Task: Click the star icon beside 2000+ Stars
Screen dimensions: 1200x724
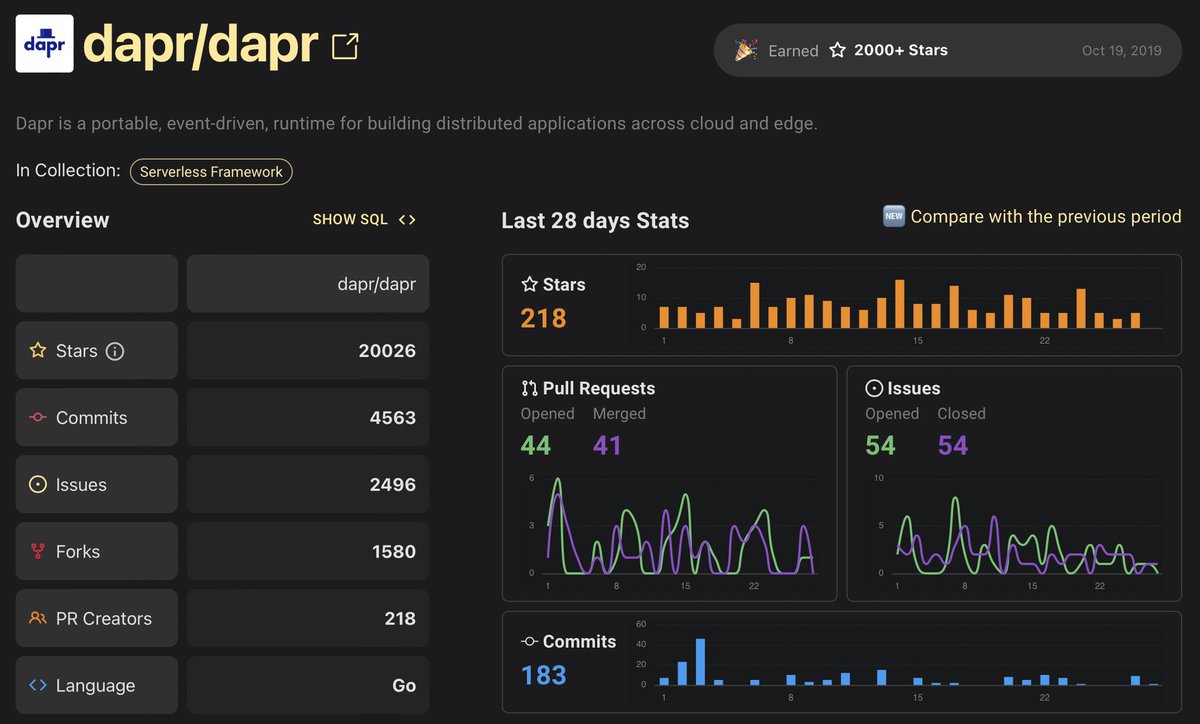Action: (837, 50)
